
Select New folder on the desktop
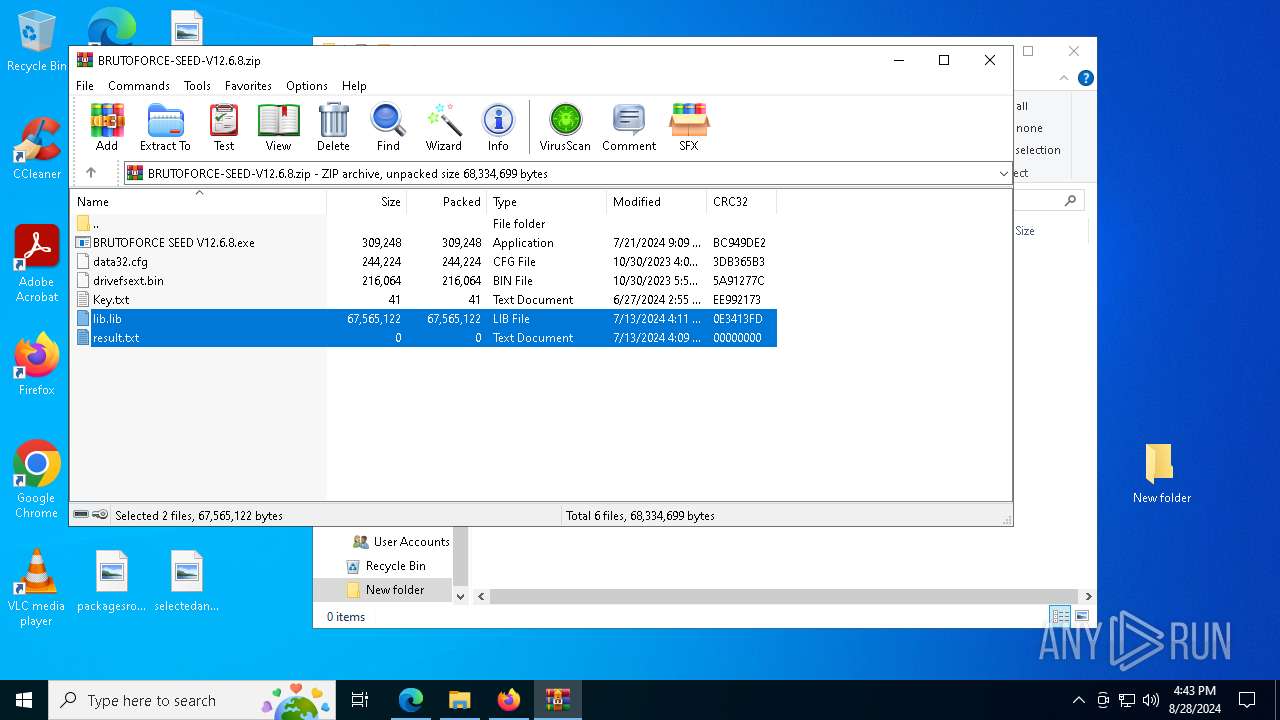coord(1161,474)
